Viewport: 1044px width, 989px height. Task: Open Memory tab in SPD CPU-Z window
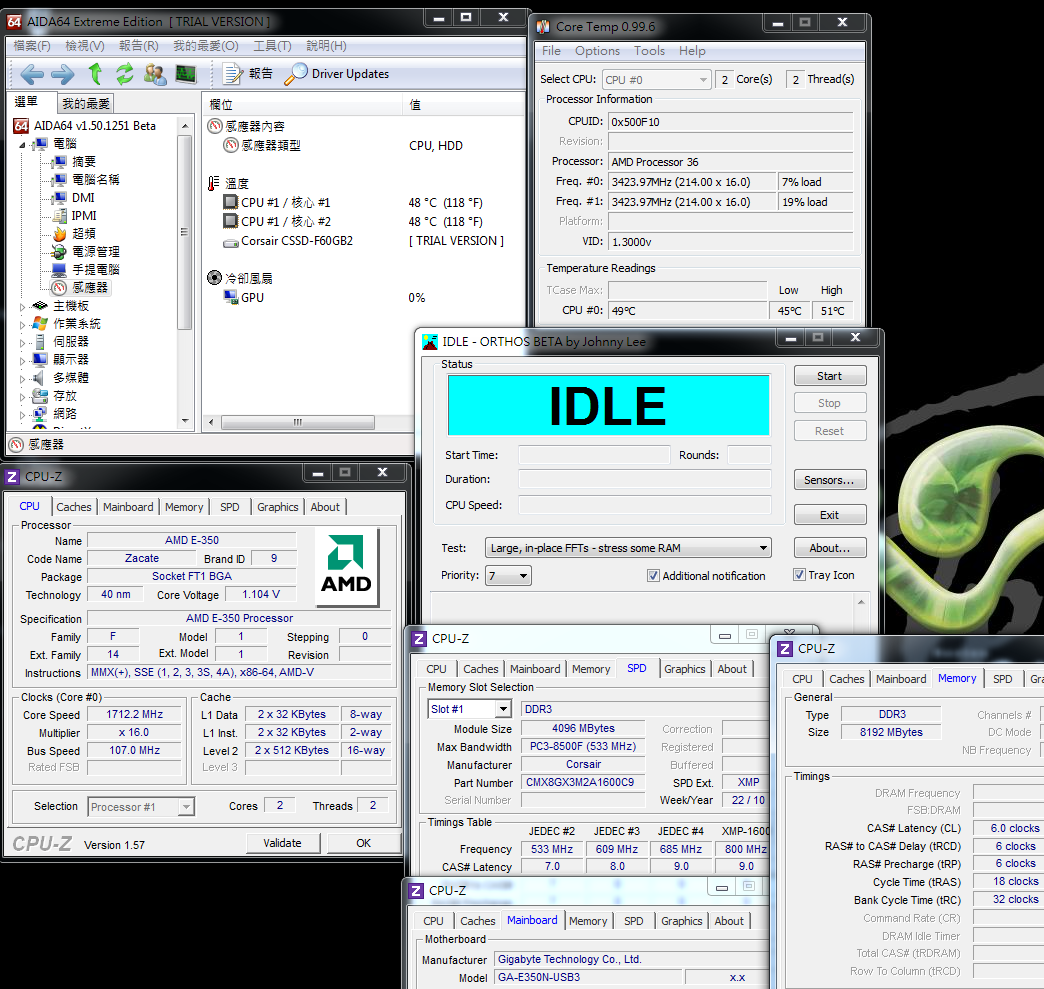pos(591,669)
